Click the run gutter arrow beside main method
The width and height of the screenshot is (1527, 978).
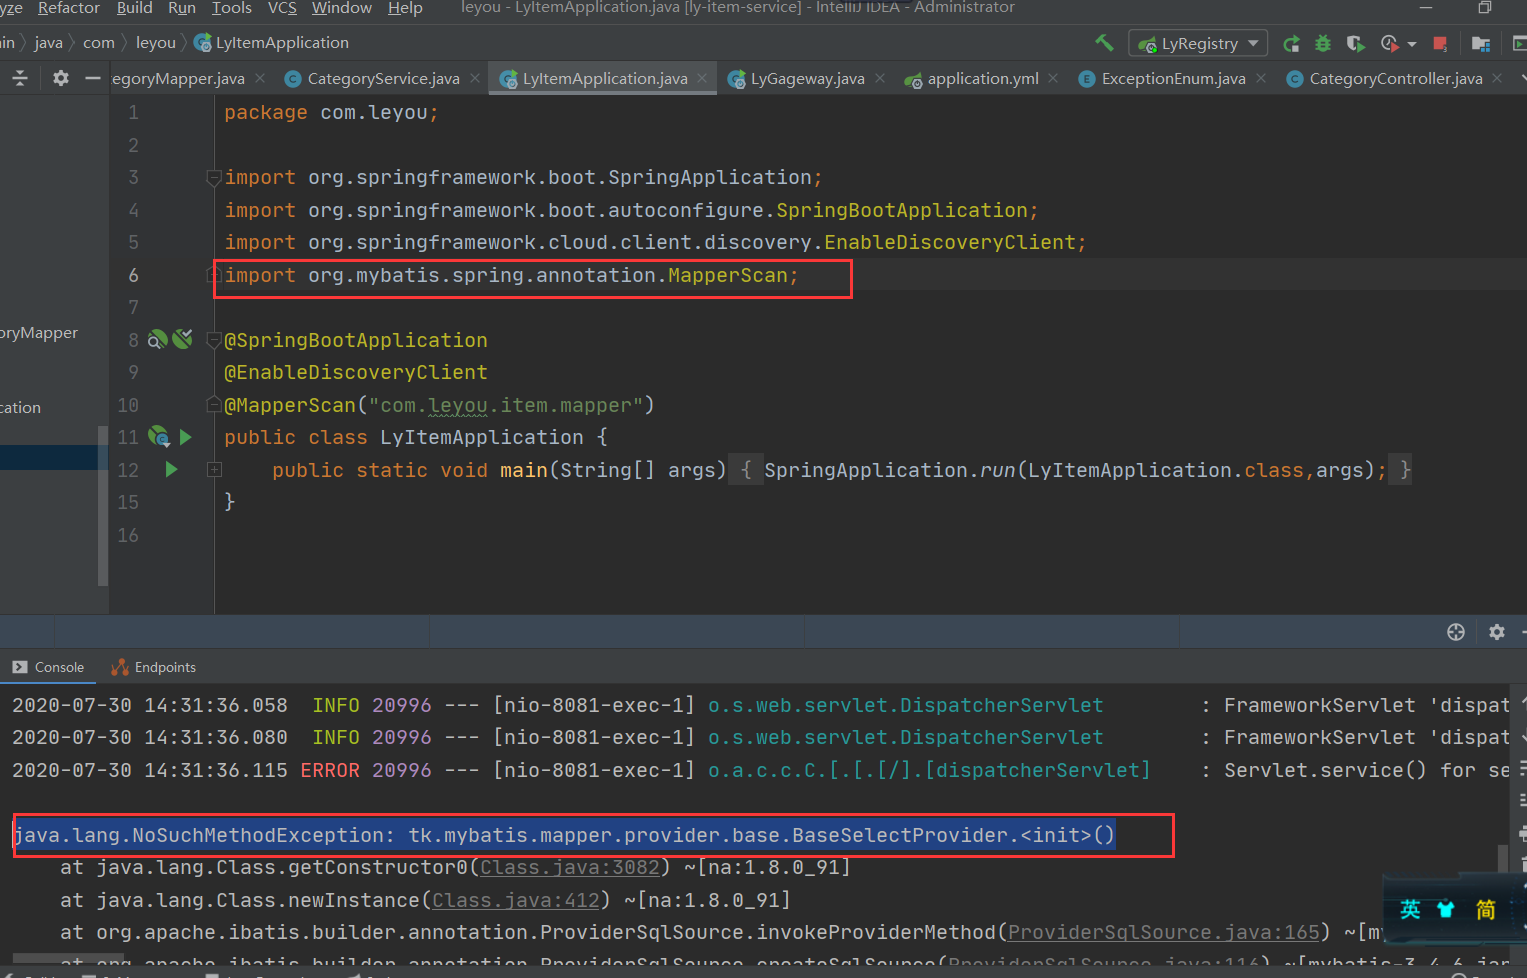pyautogui.click(x=171, y=470)
